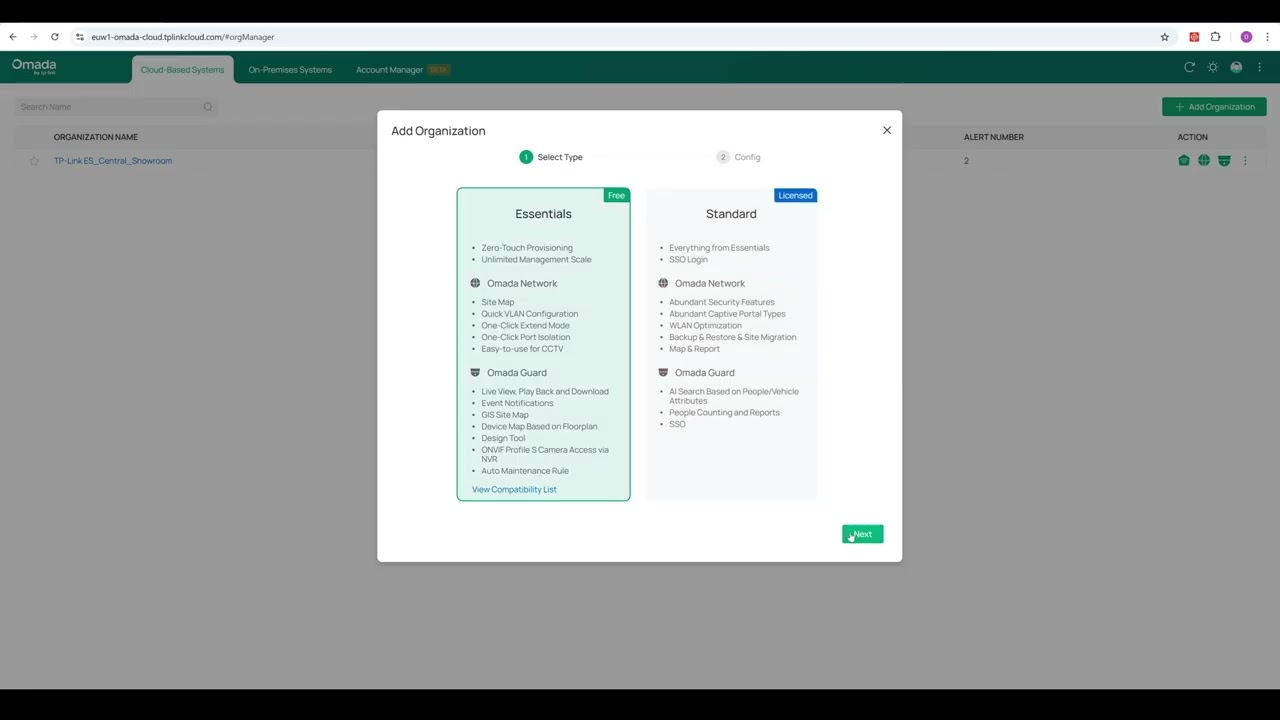The image size is (1280, 720).
Task: Bookmark this page with the star
Action: tap(1165, 37)
